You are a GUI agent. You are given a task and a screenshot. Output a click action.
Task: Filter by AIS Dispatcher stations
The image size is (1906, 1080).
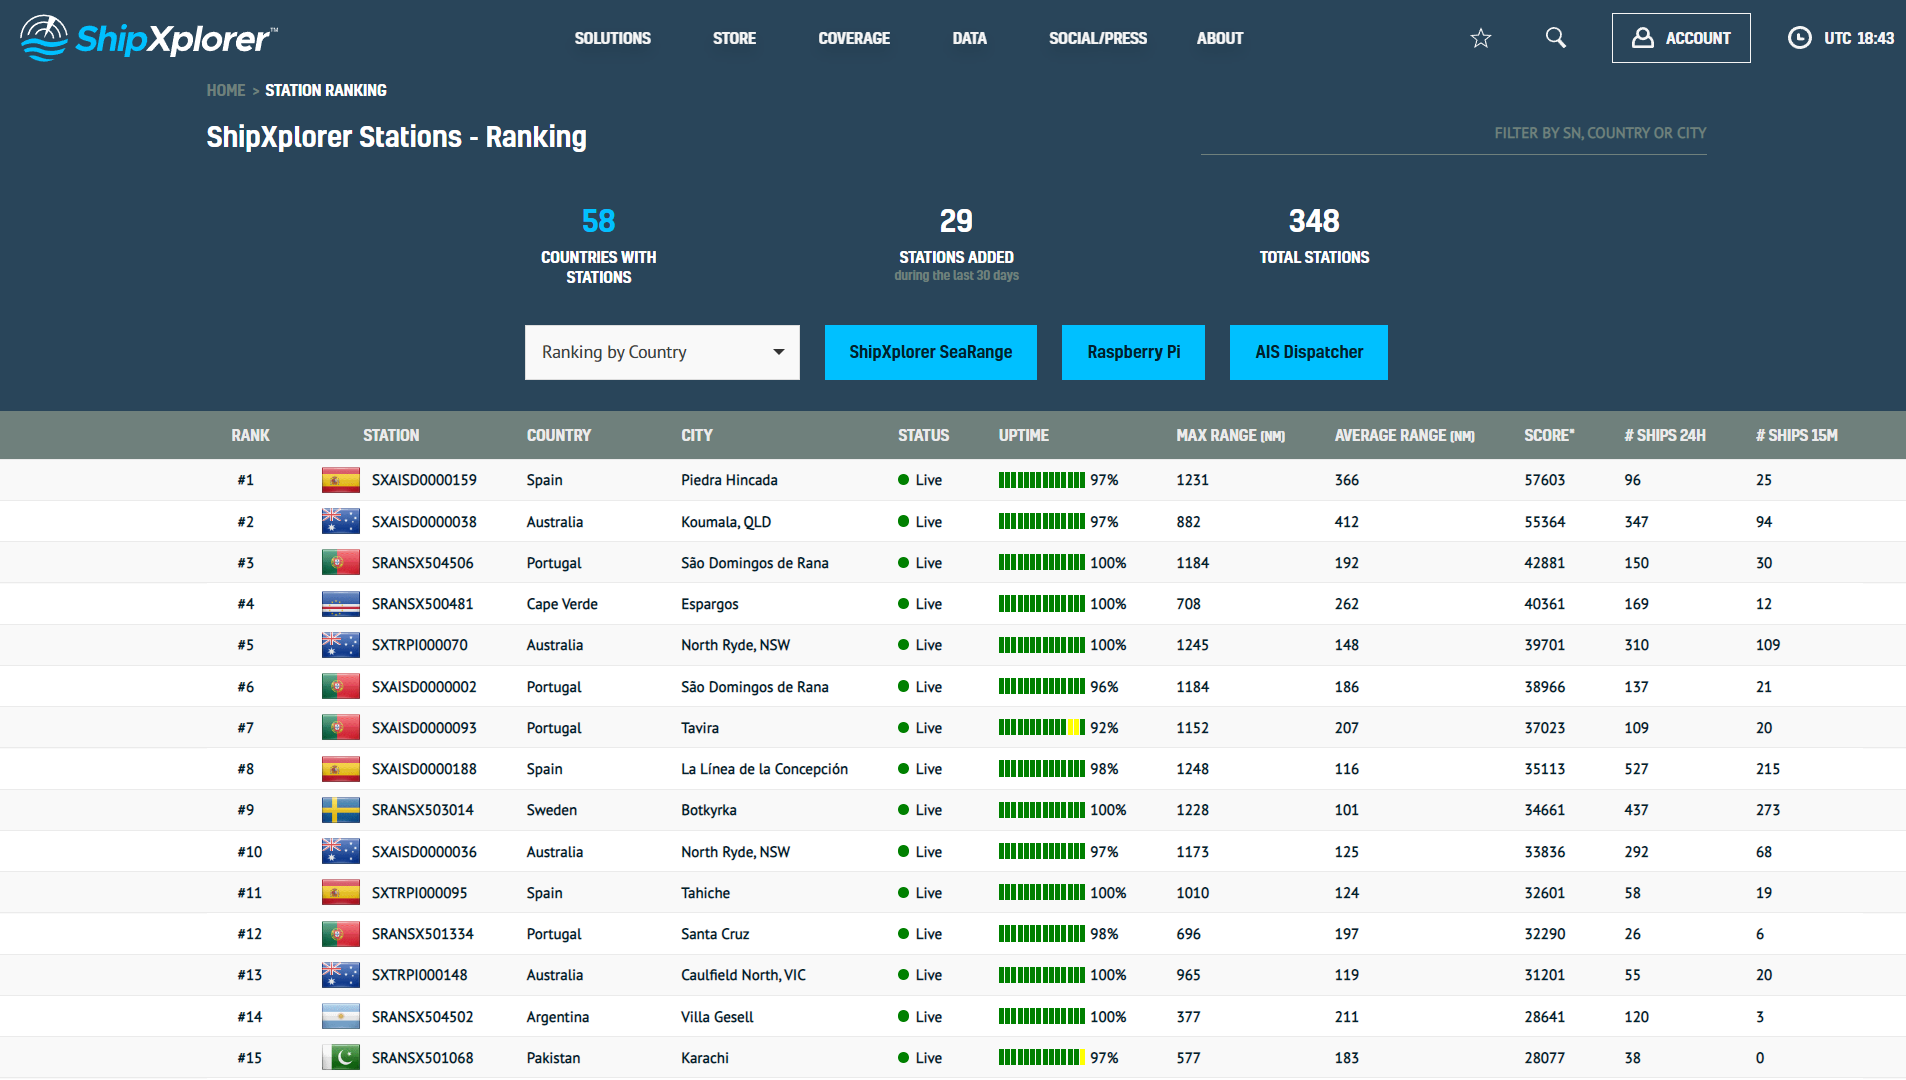coord(1309,352)
